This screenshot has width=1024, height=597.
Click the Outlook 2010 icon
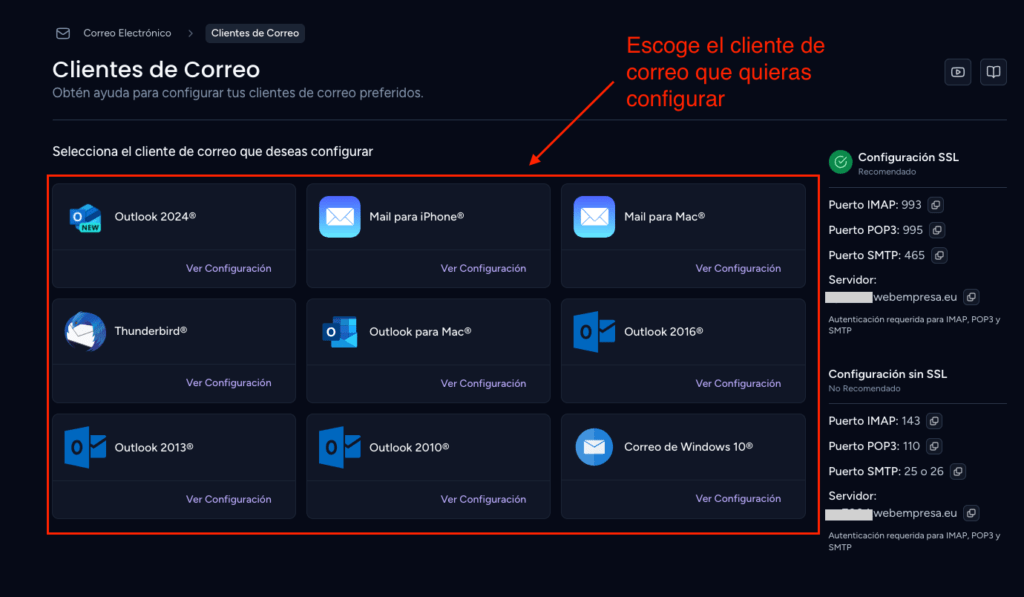coord(340,447)
